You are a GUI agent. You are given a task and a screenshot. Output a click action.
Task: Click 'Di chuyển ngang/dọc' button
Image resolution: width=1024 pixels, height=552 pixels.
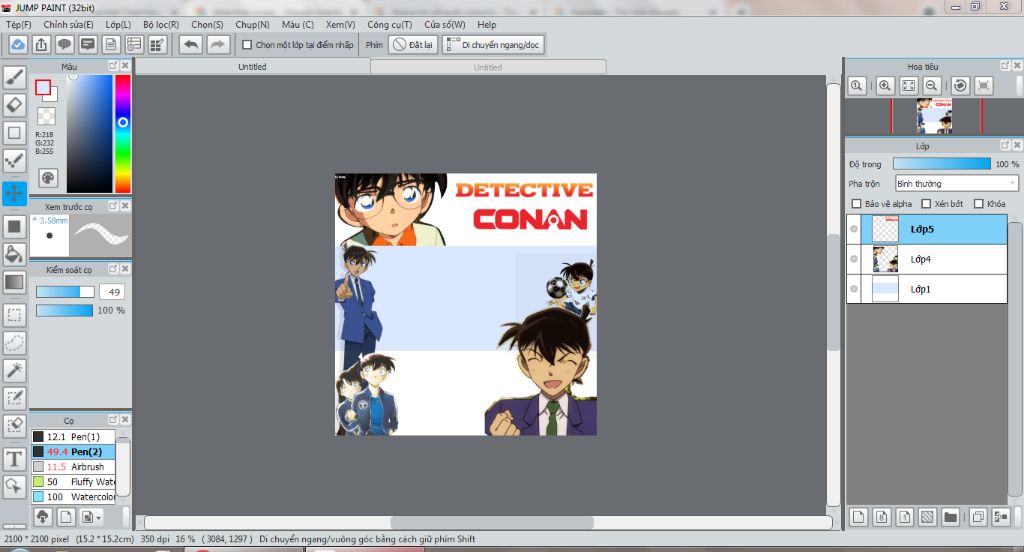pos(493,44)
